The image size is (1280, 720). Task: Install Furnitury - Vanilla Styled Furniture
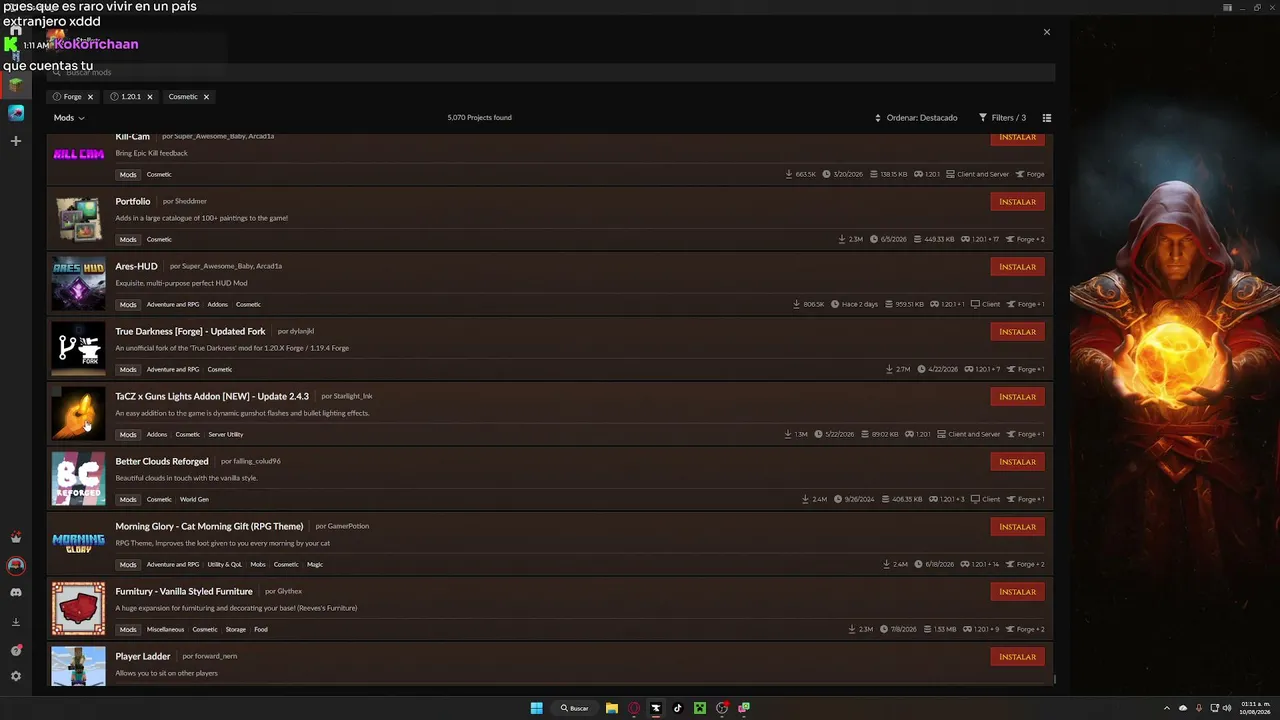[1018, 592]
